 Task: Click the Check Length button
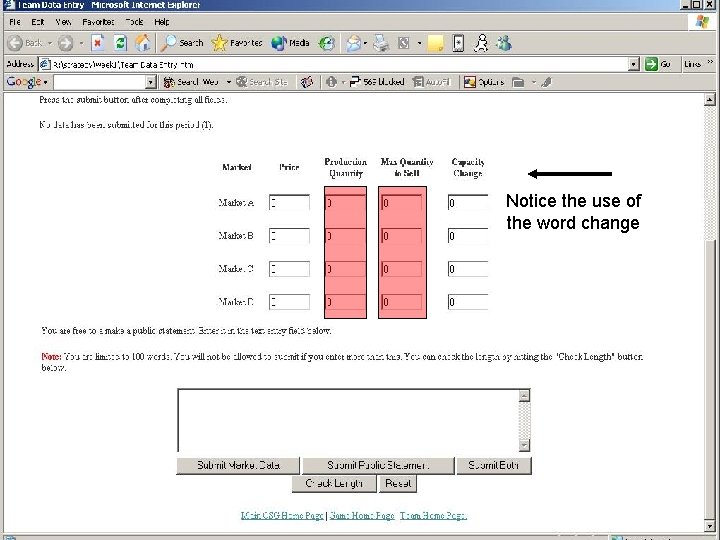point(334,484)
